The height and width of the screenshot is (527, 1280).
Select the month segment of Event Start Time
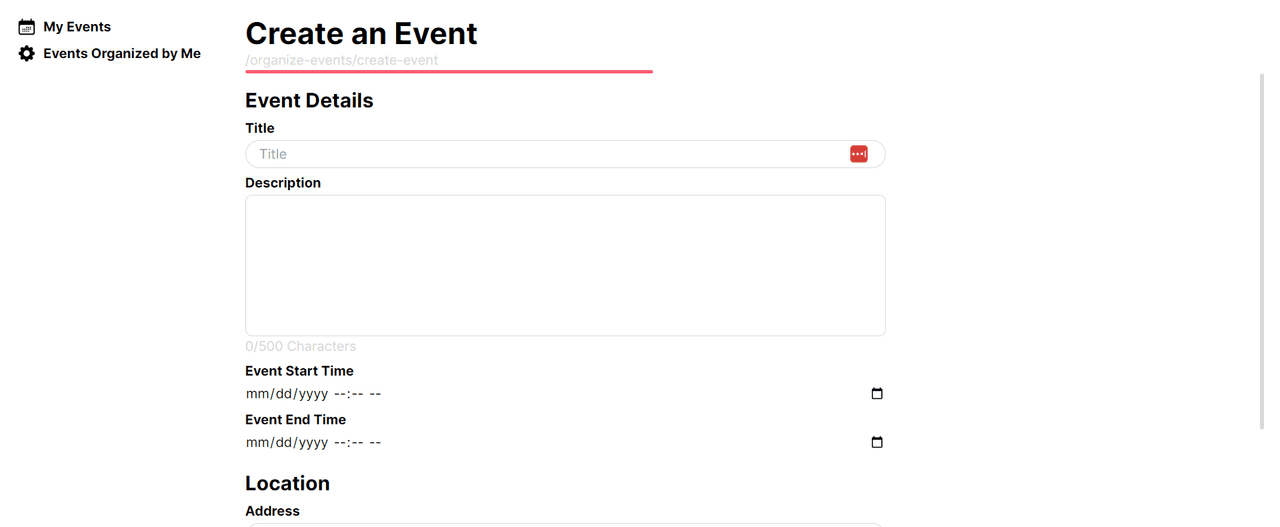point(257,394)
